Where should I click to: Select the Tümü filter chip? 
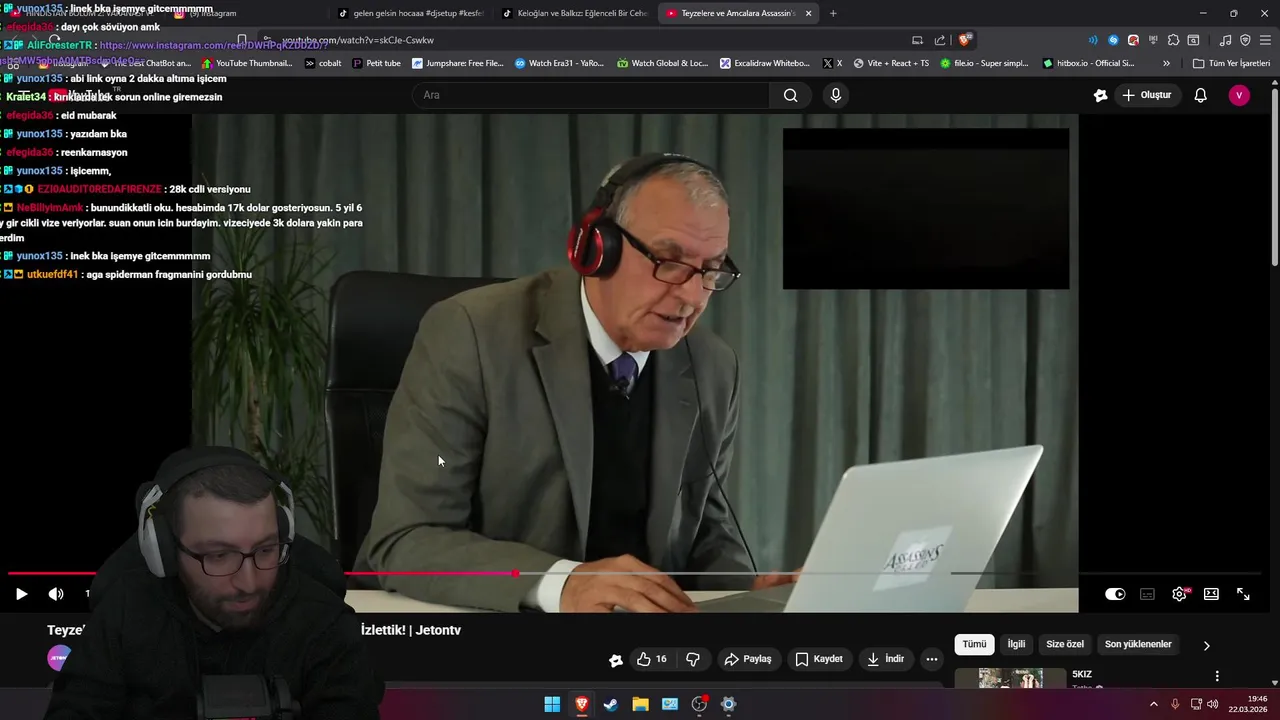point(974,644)
